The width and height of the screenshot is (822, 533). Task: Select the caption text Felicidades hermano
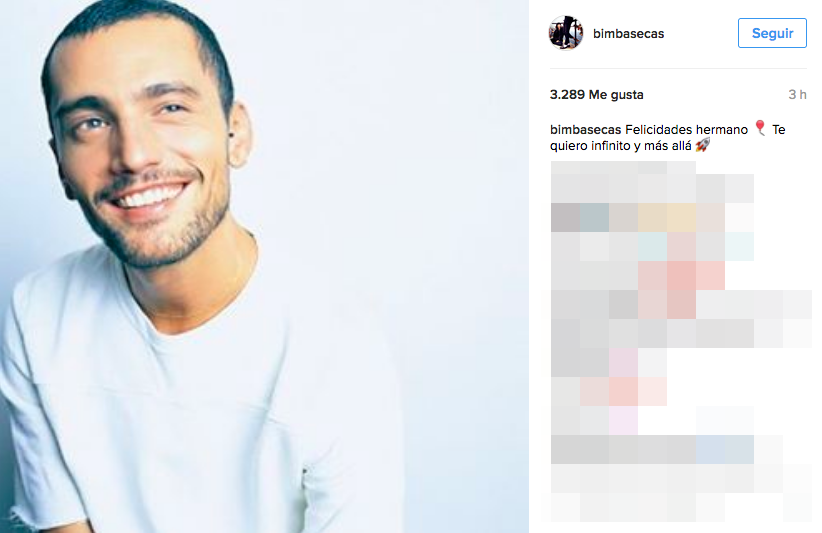point(686,129)
